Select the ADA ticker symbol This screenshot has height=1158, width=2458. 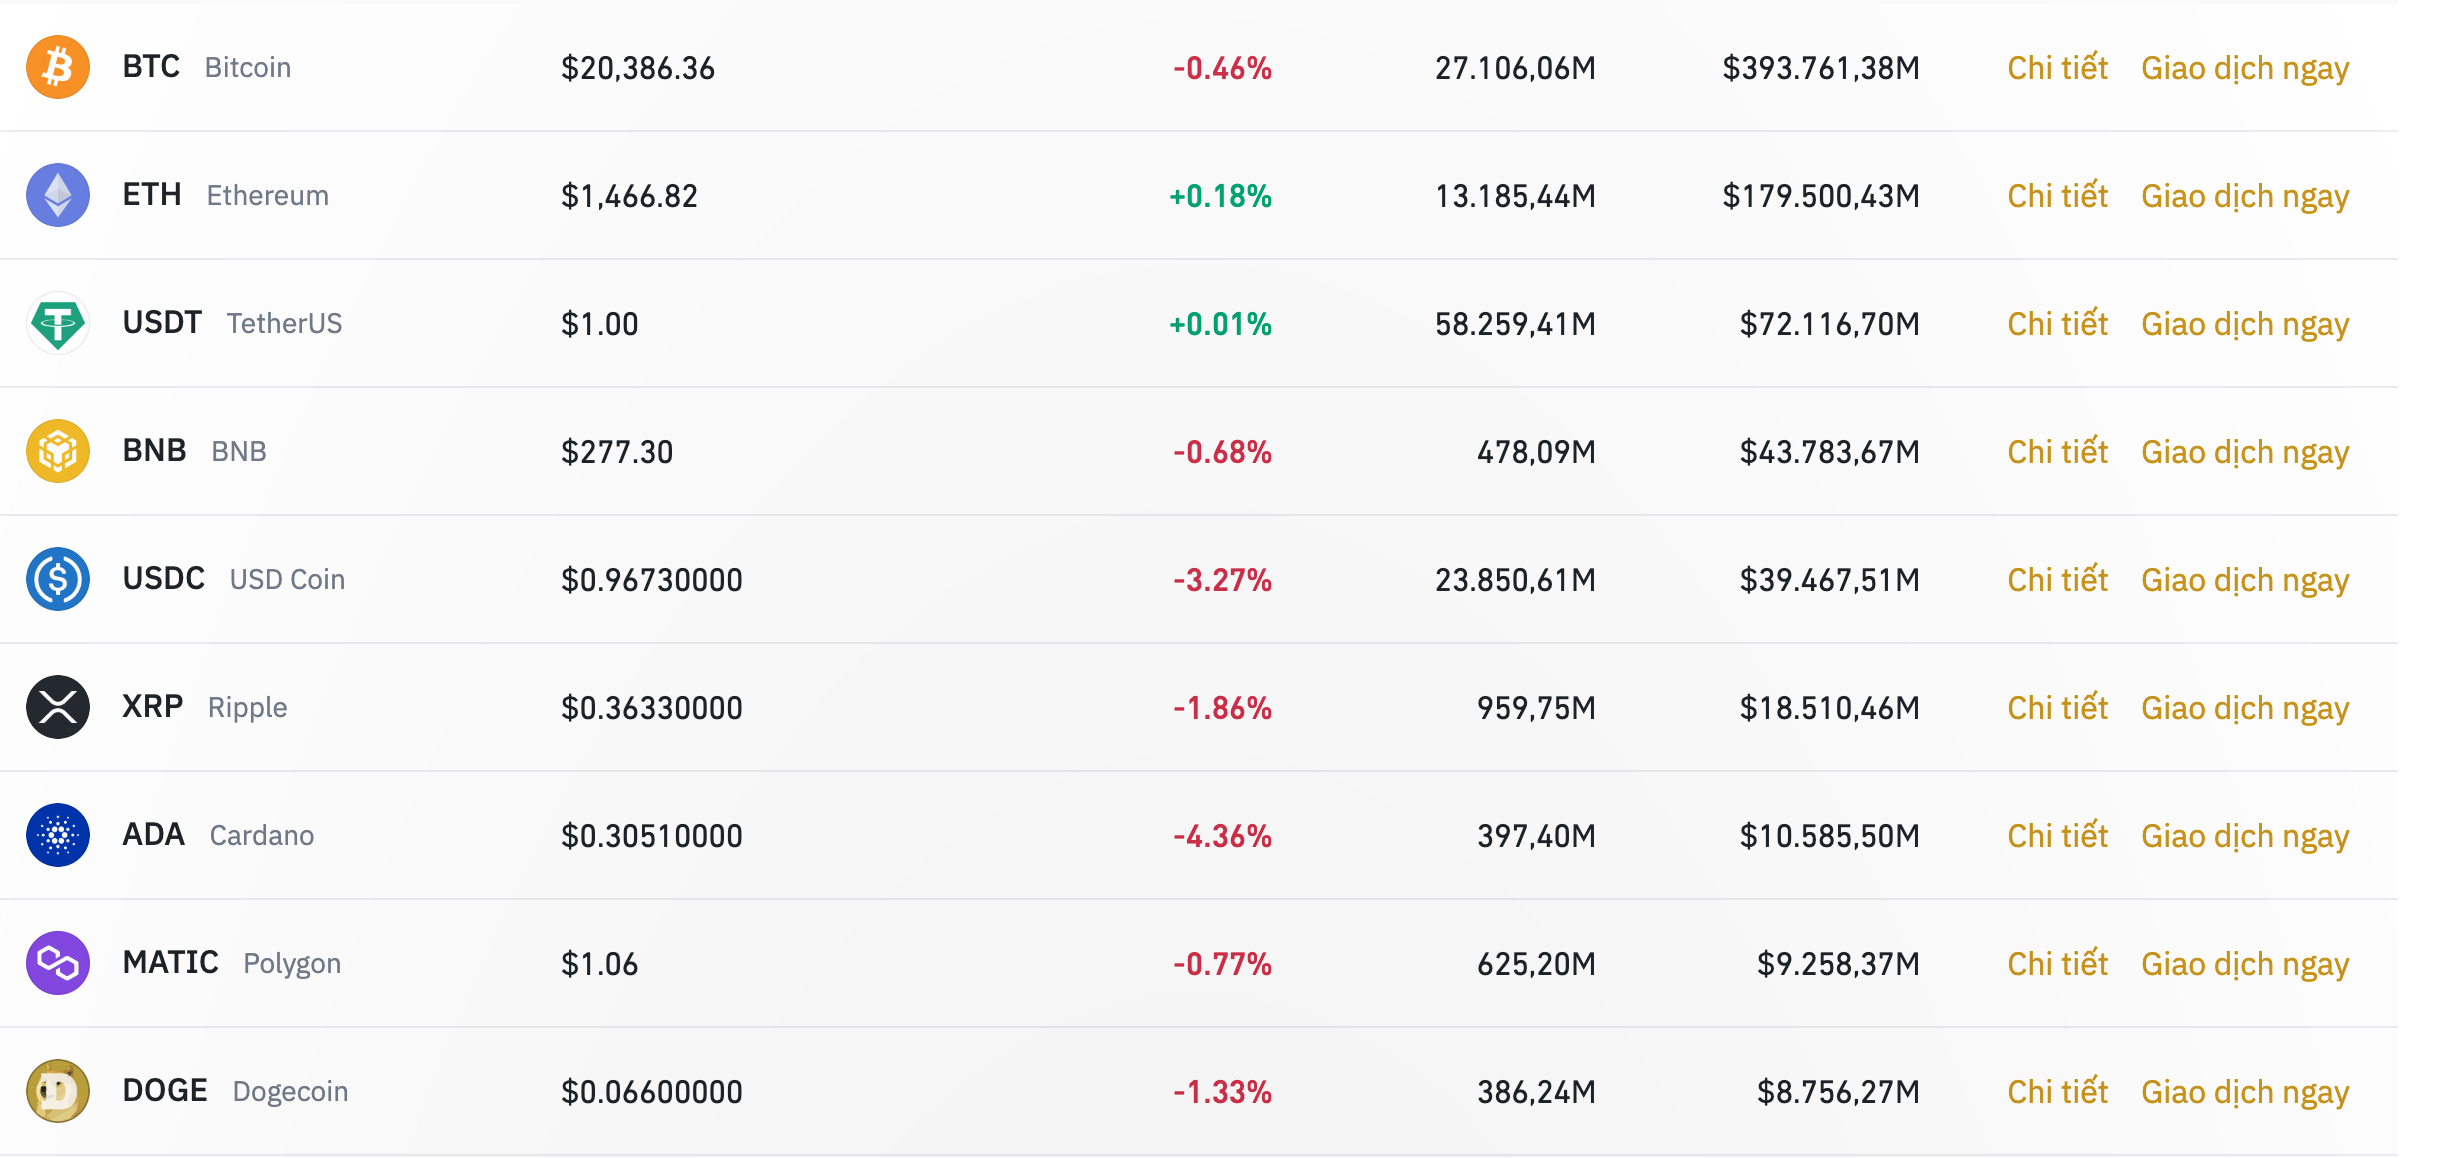tap(153, 834)
